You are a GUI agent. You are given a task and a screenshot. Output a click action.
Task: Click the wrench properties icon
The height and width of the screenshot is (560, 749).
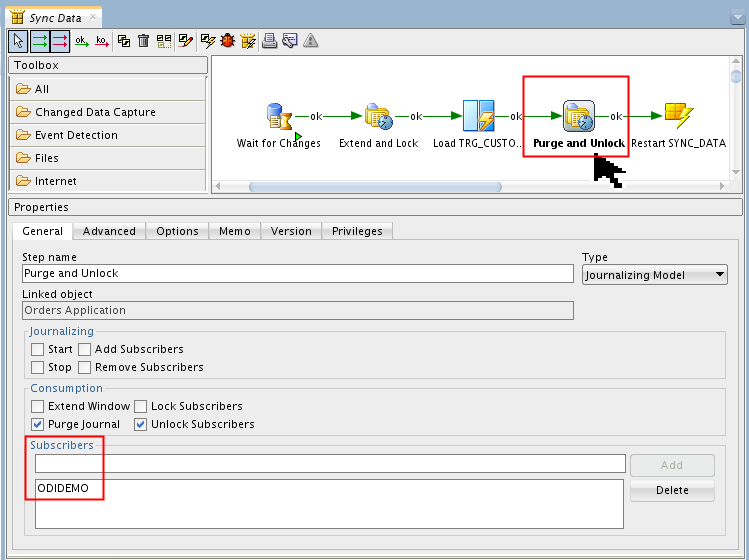point(289,41)
